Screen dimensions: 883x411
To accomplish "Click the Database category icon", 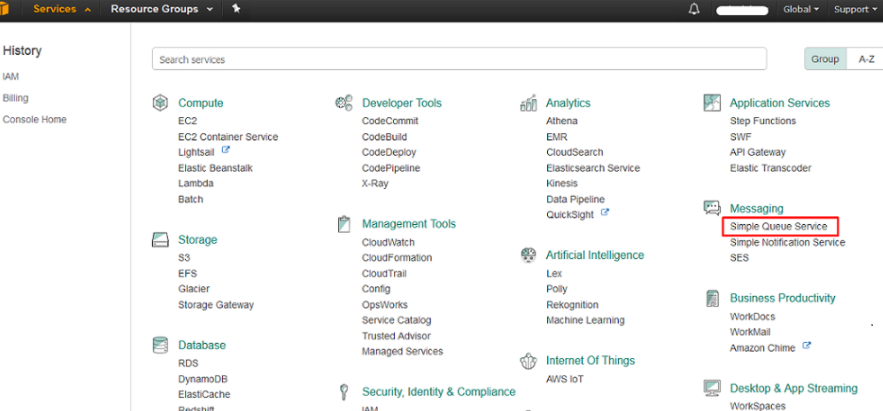I will [159, 345].
